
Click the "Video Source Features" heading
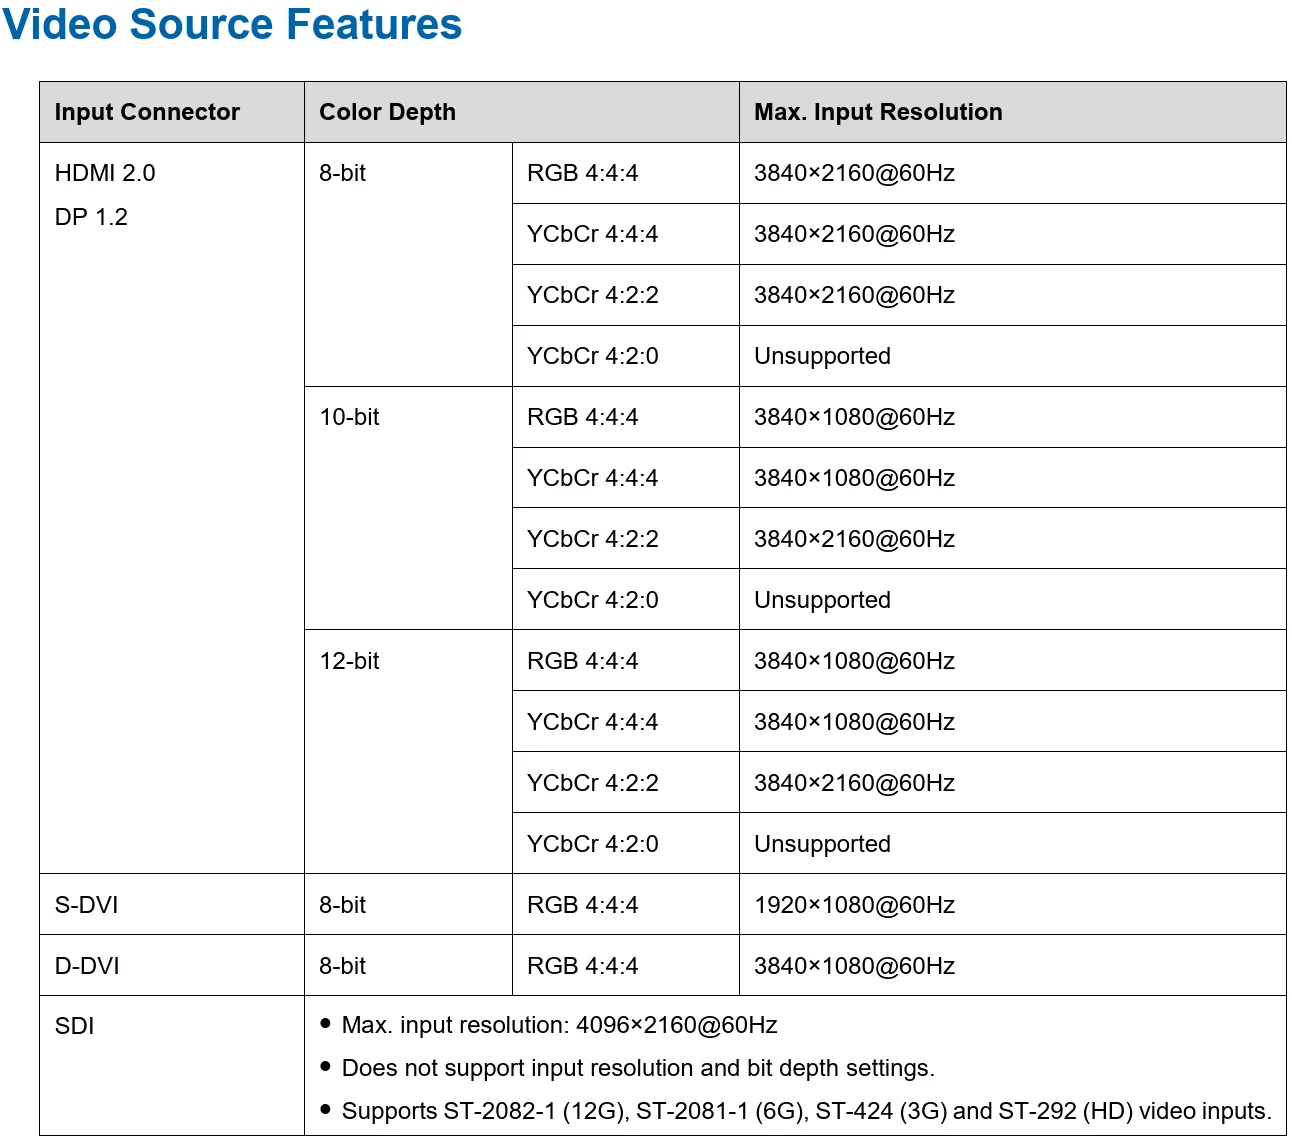(232, 25)
